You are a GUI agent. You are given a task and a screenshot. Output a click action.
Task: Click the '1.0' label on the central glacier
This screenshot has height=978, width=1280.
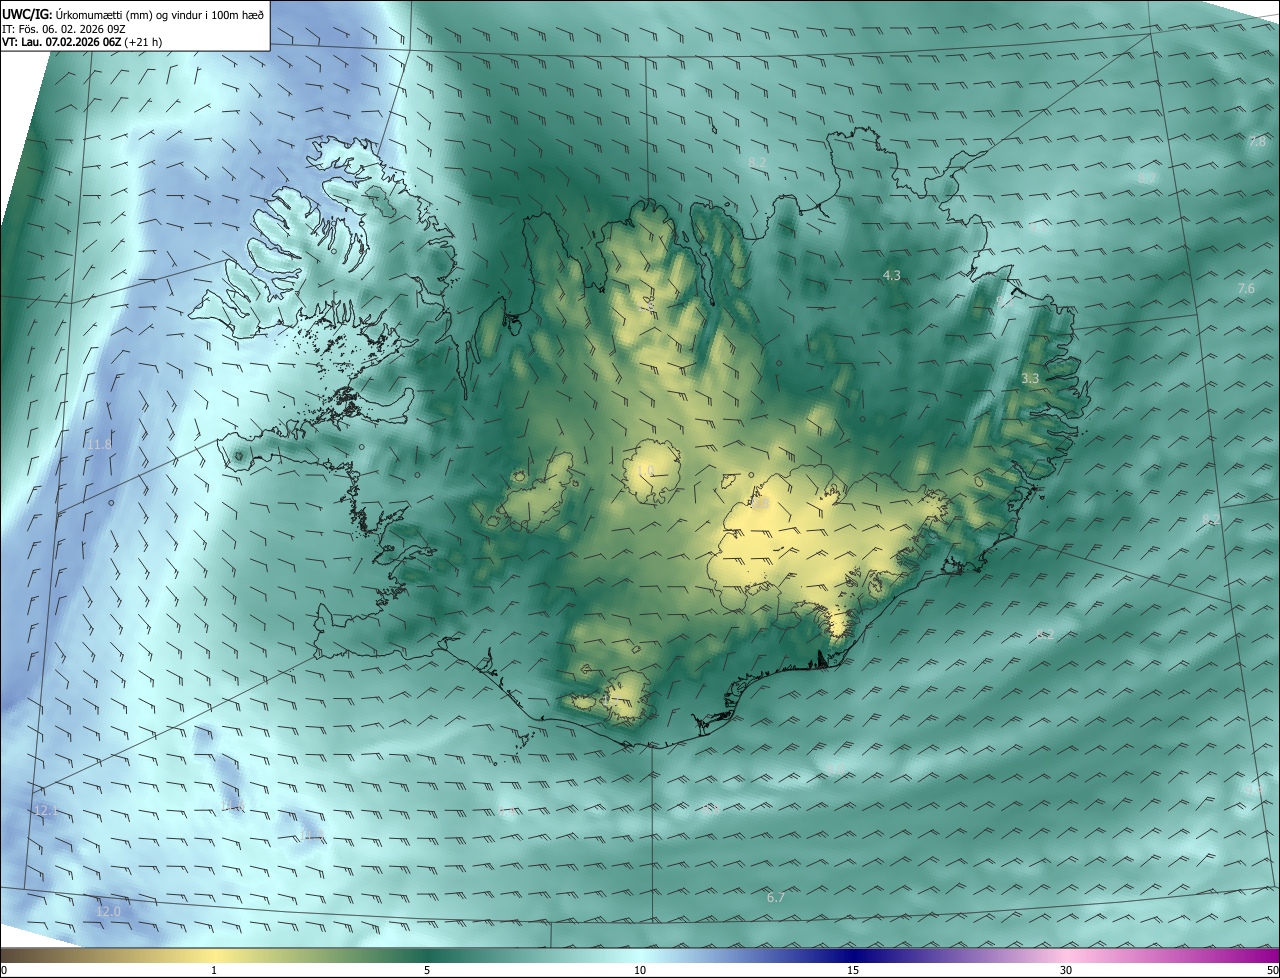click(x=645, y=471)
